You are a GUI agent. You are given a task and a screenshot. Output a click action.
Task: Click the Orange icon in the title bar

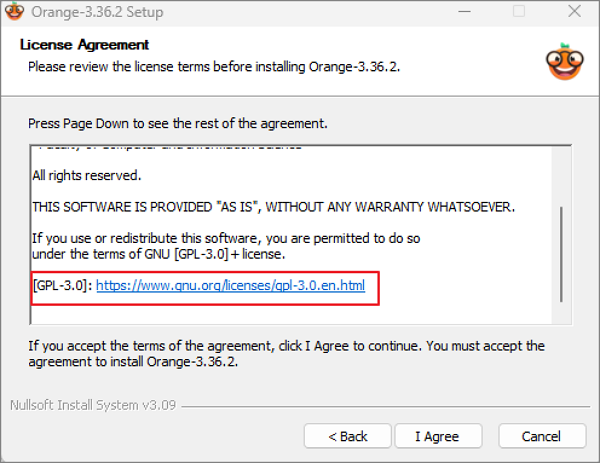click(x=15, y=11)
